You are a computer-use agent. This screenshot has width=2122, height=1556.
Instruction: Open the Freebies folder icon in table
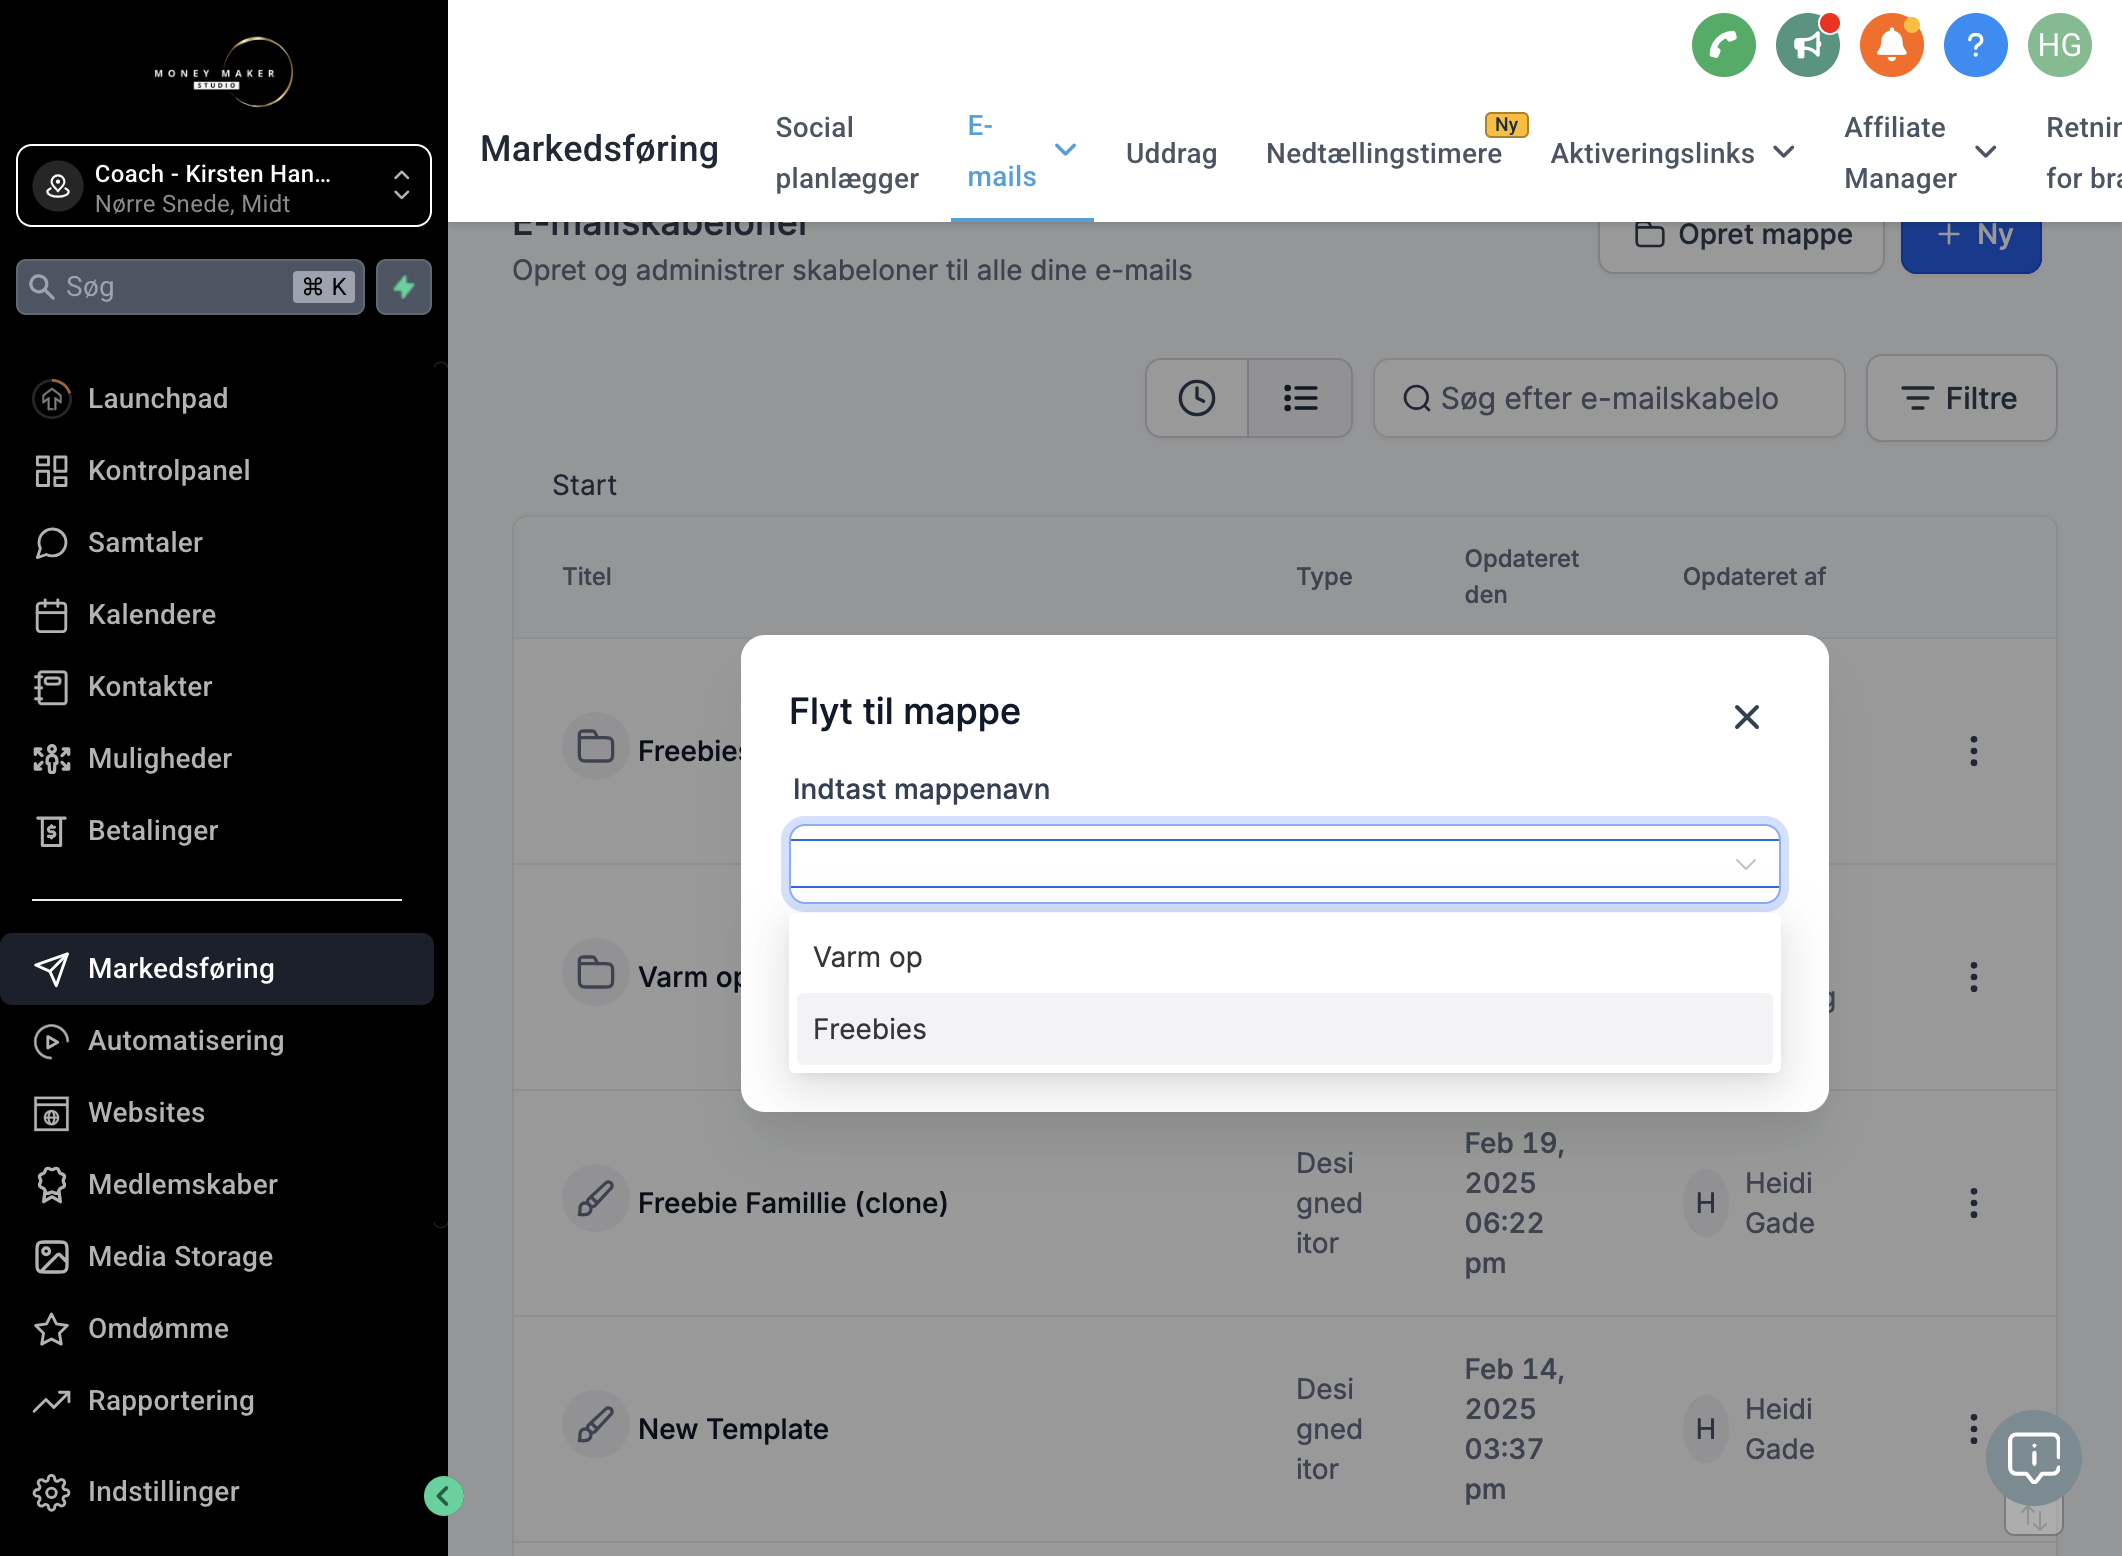pyautogui.click(x=595, y=746)
